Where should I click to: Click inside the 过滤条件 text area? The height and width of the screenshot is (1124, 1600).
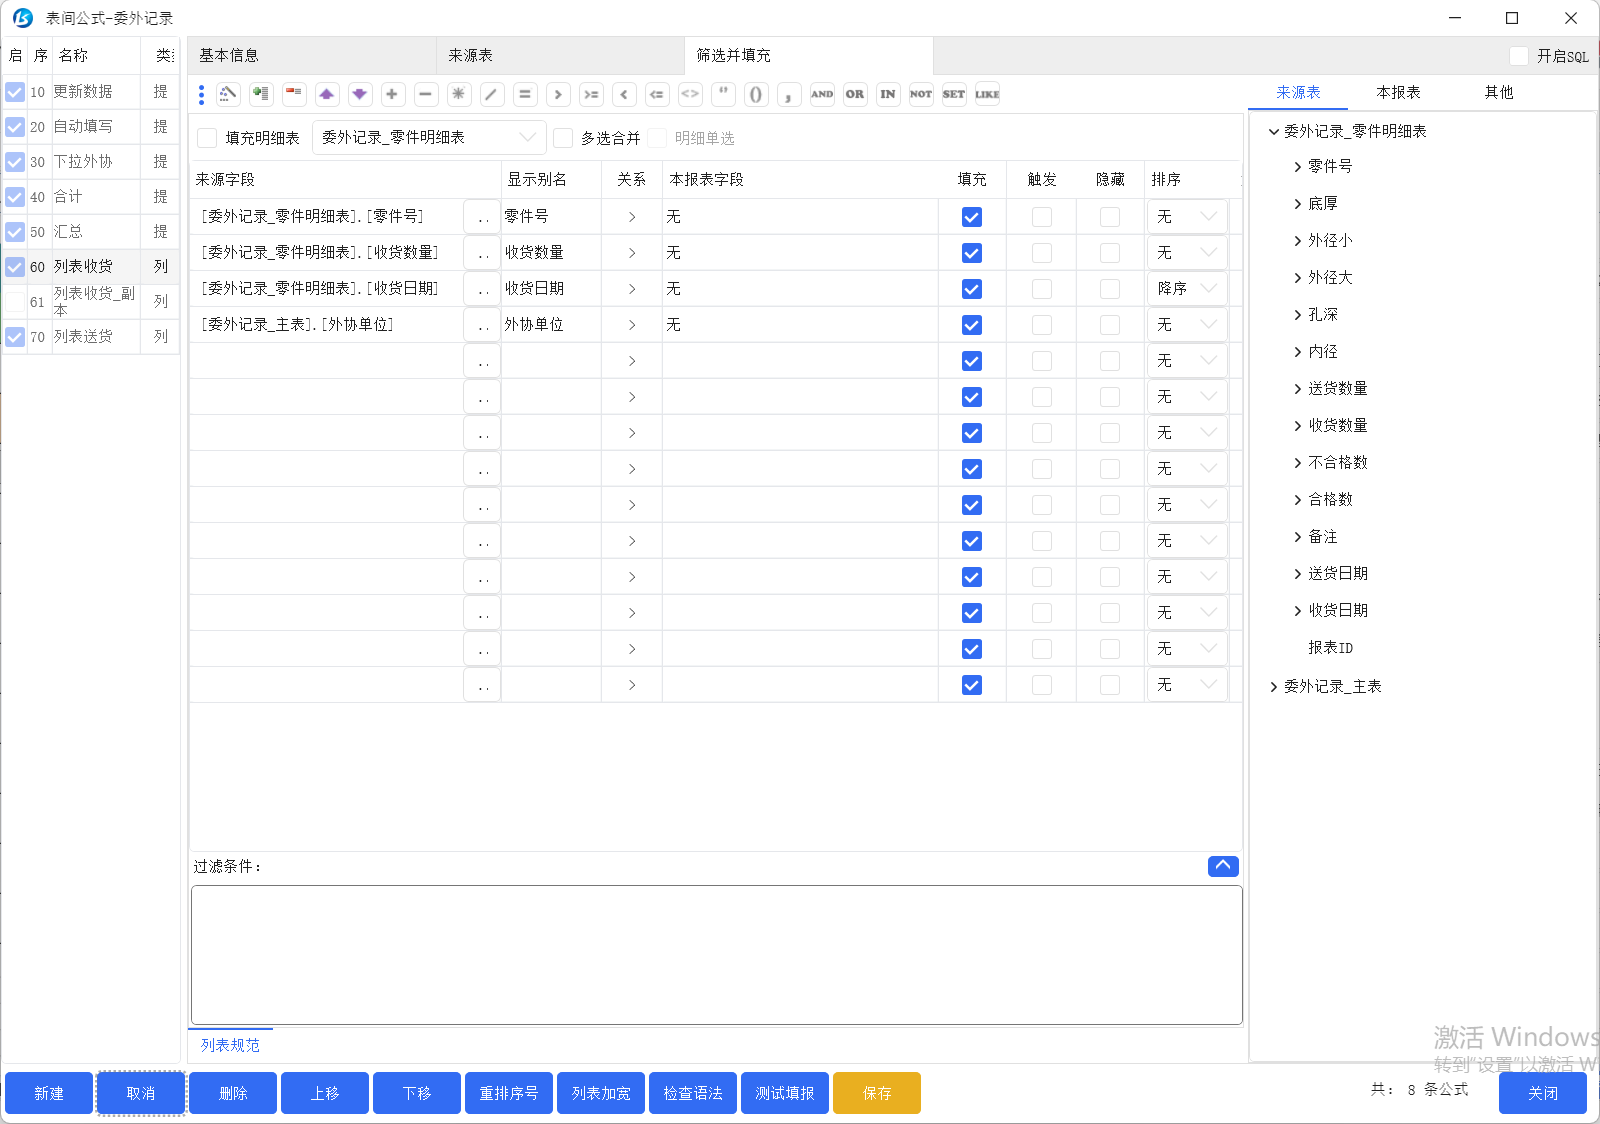[716, 954]
